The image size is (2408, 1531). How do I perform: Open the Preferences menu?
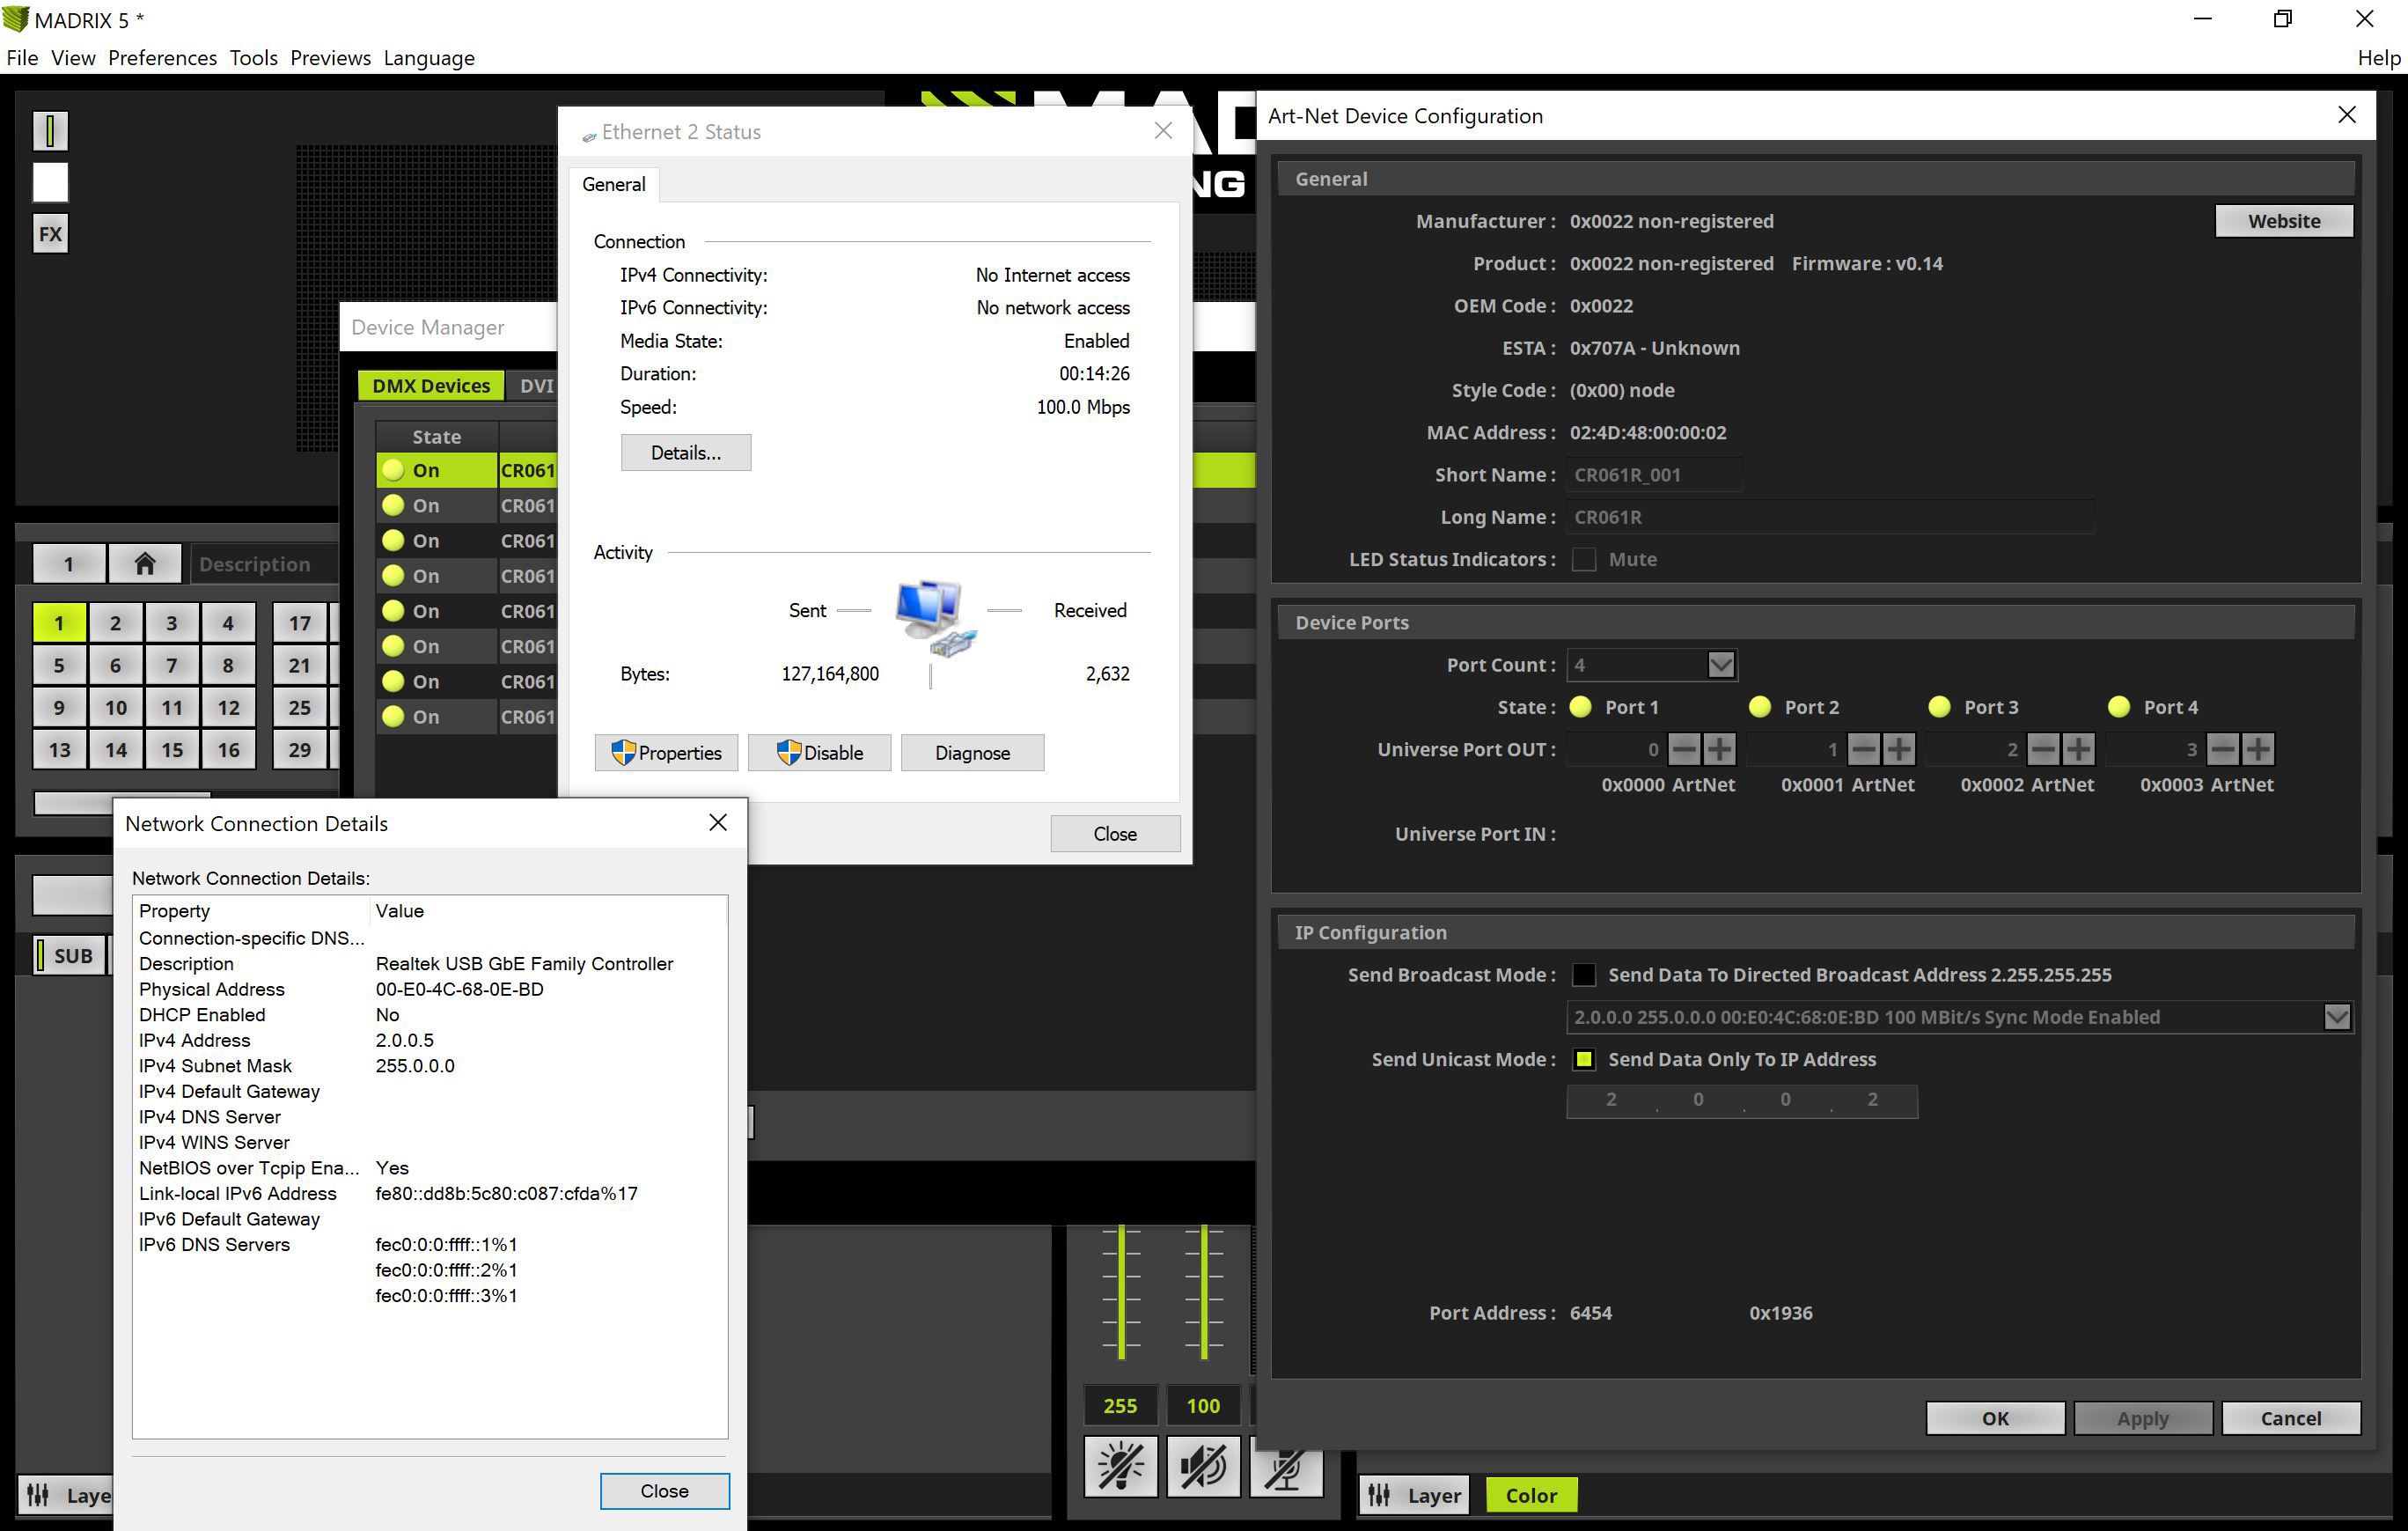(x=162, y=58)
